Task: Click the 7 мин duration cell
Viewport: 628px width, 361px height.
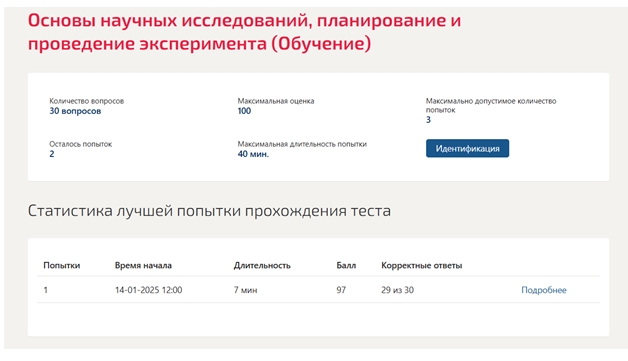Action: coord(245,290)
